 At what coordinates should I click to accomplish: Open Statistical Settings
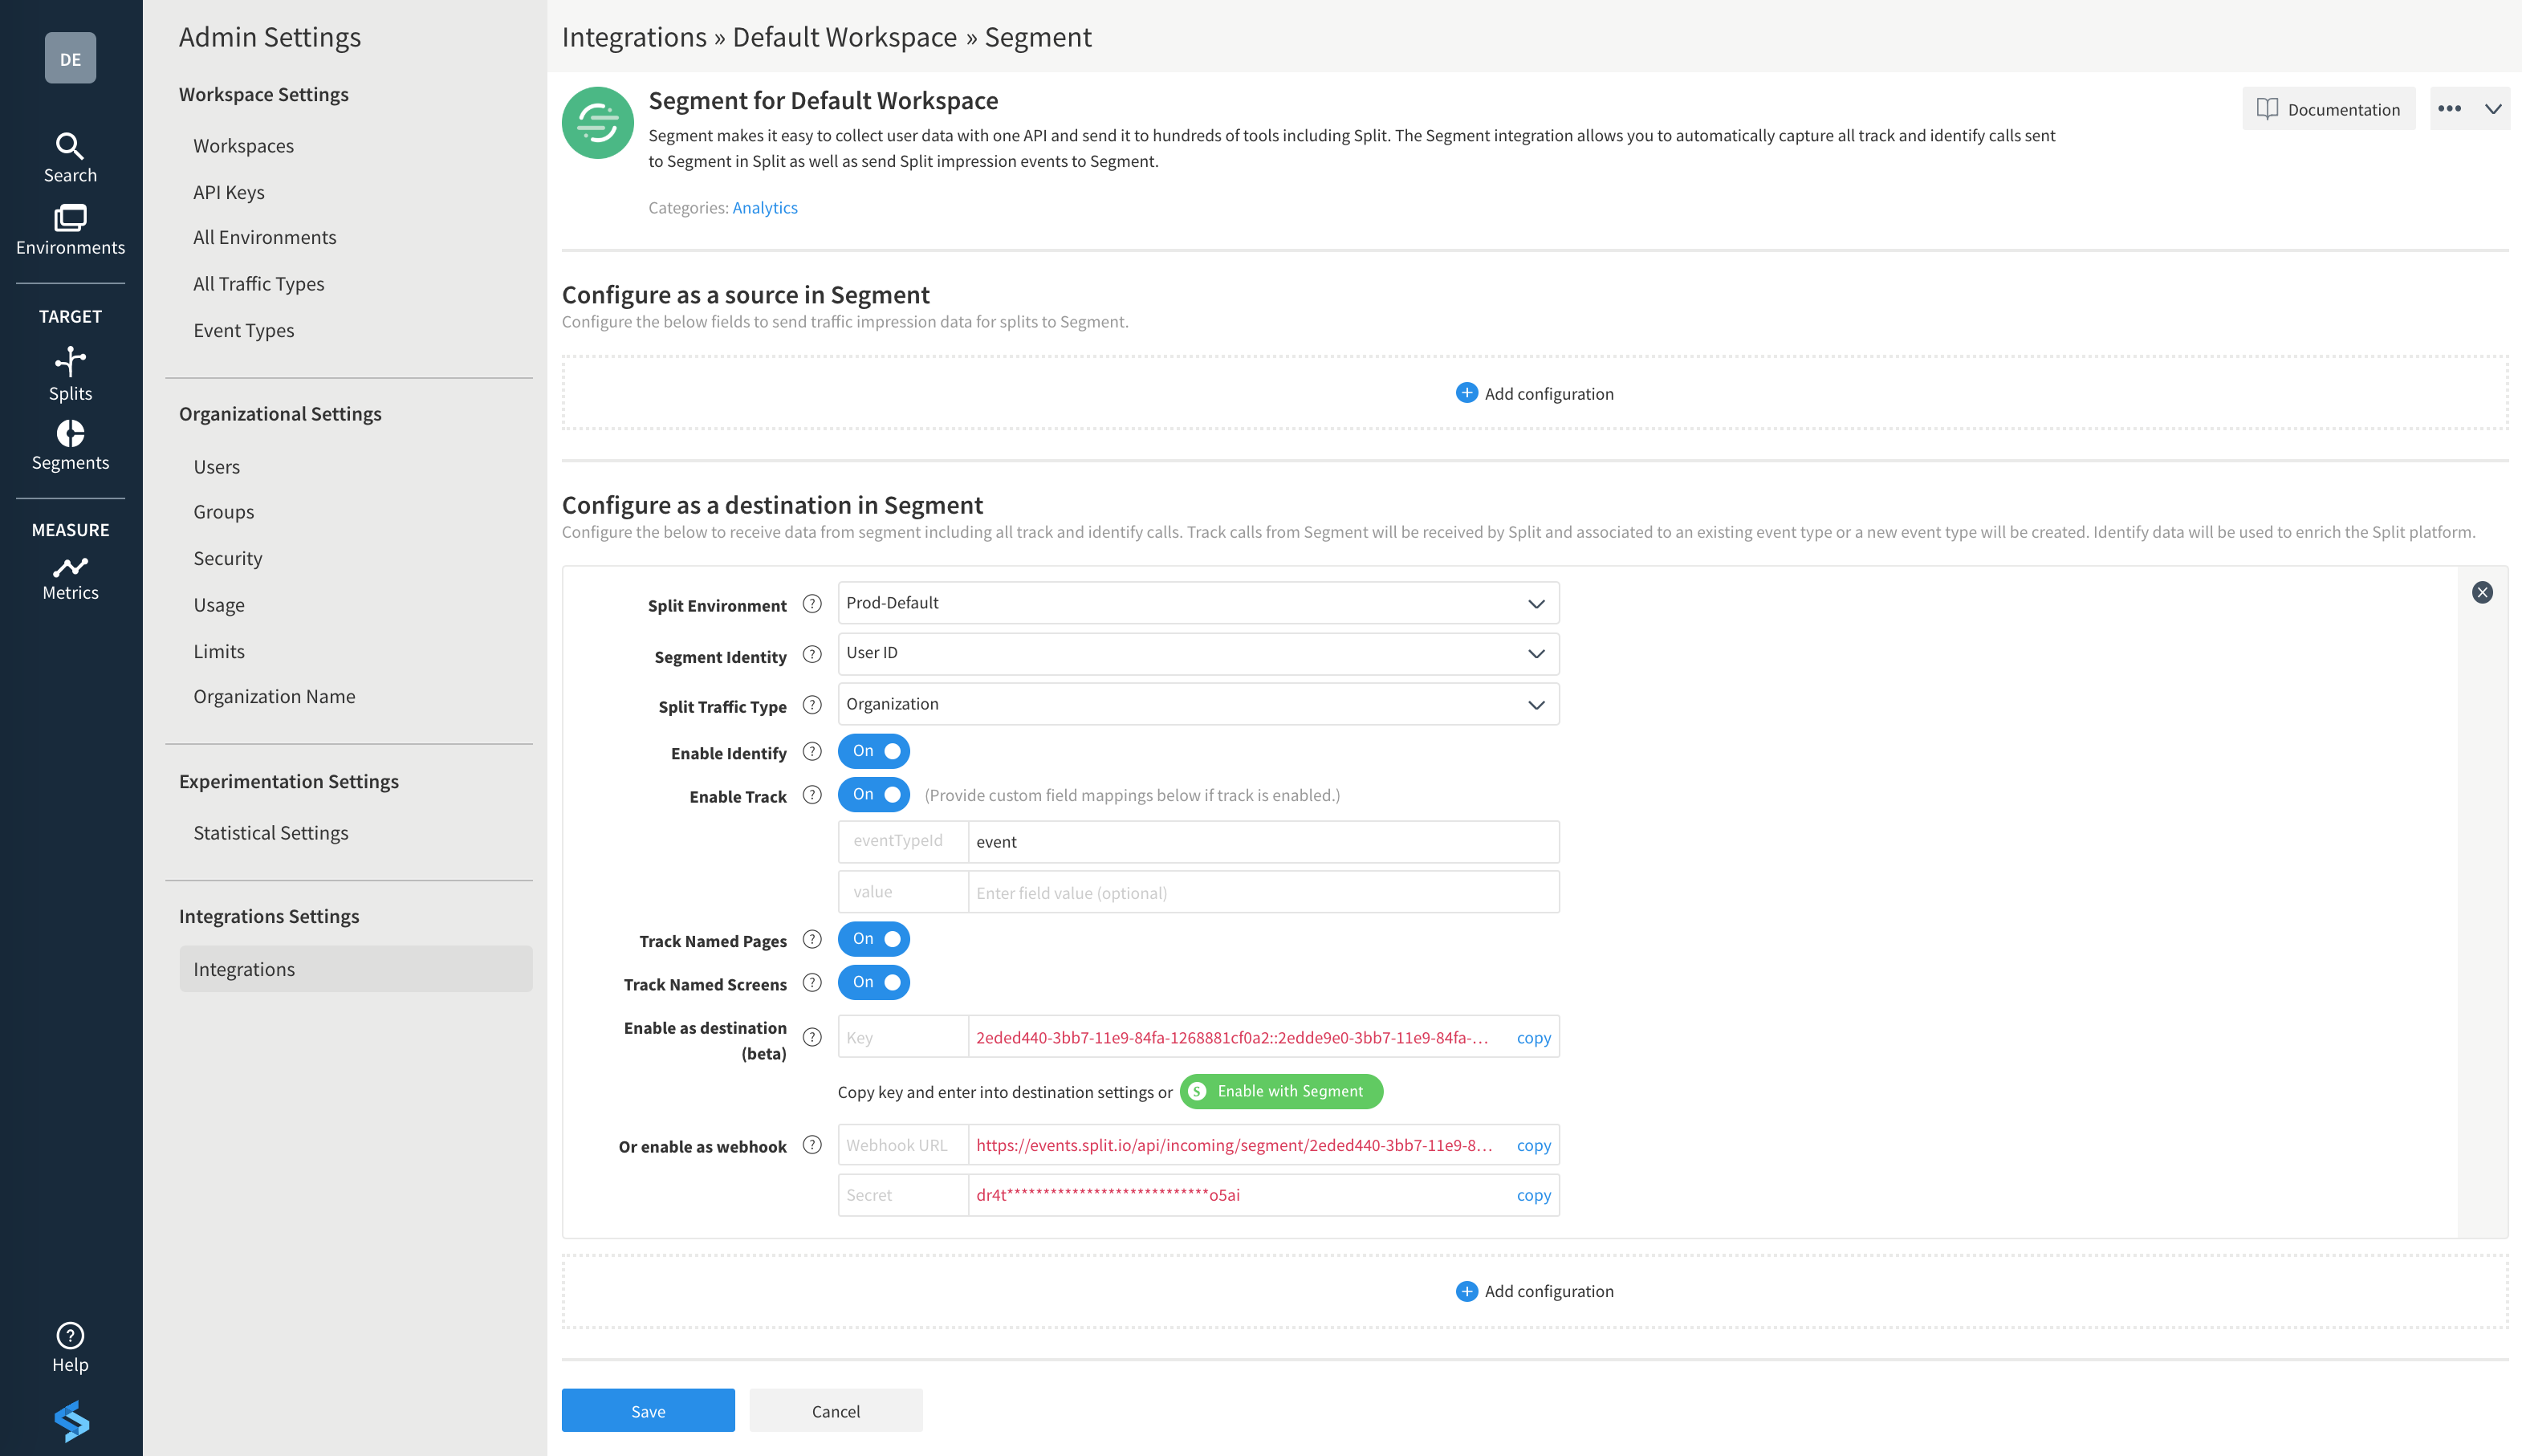pos(271,833)
